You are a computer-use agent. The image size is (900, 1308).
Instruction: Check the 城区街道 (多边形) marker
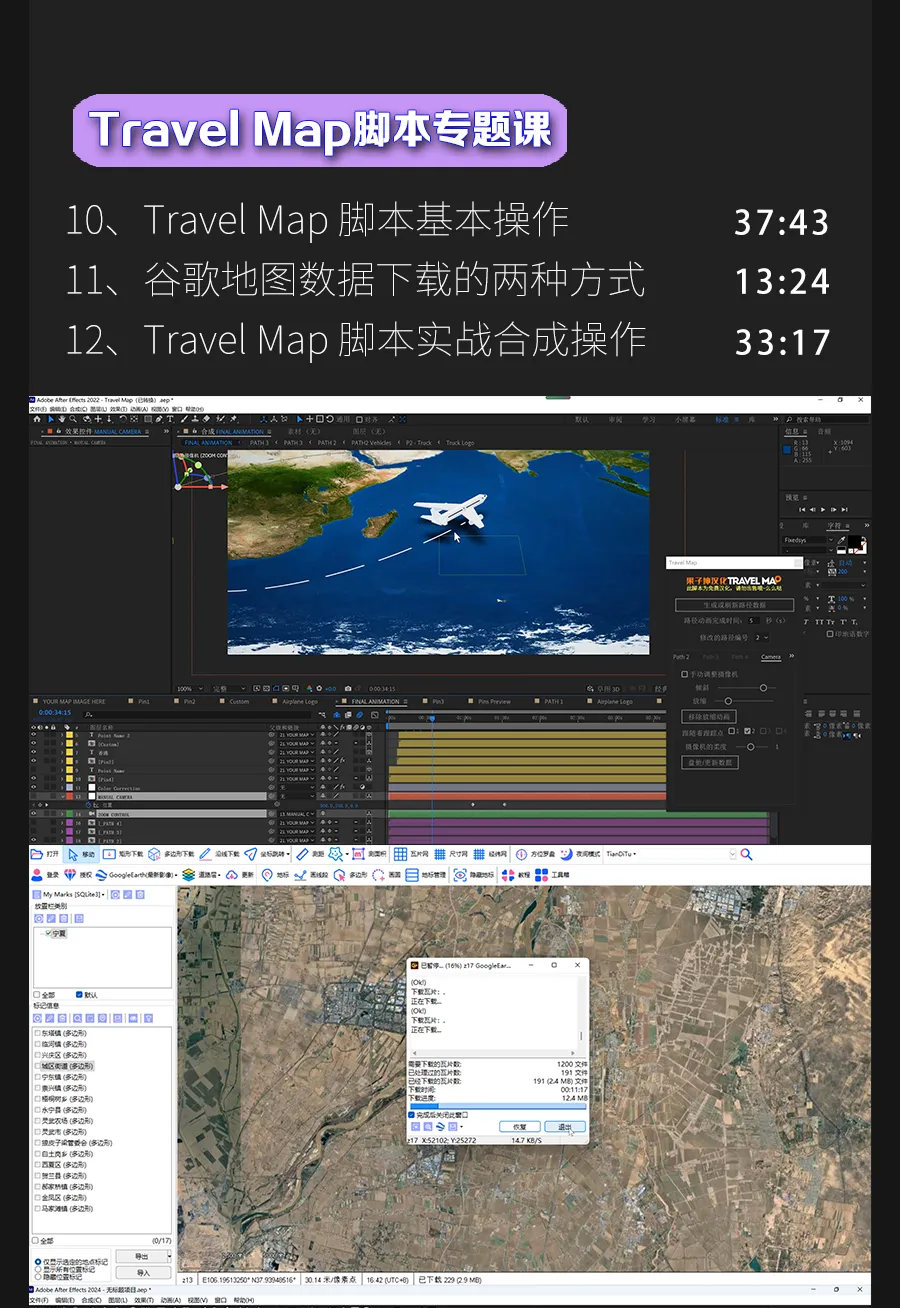38,1066
